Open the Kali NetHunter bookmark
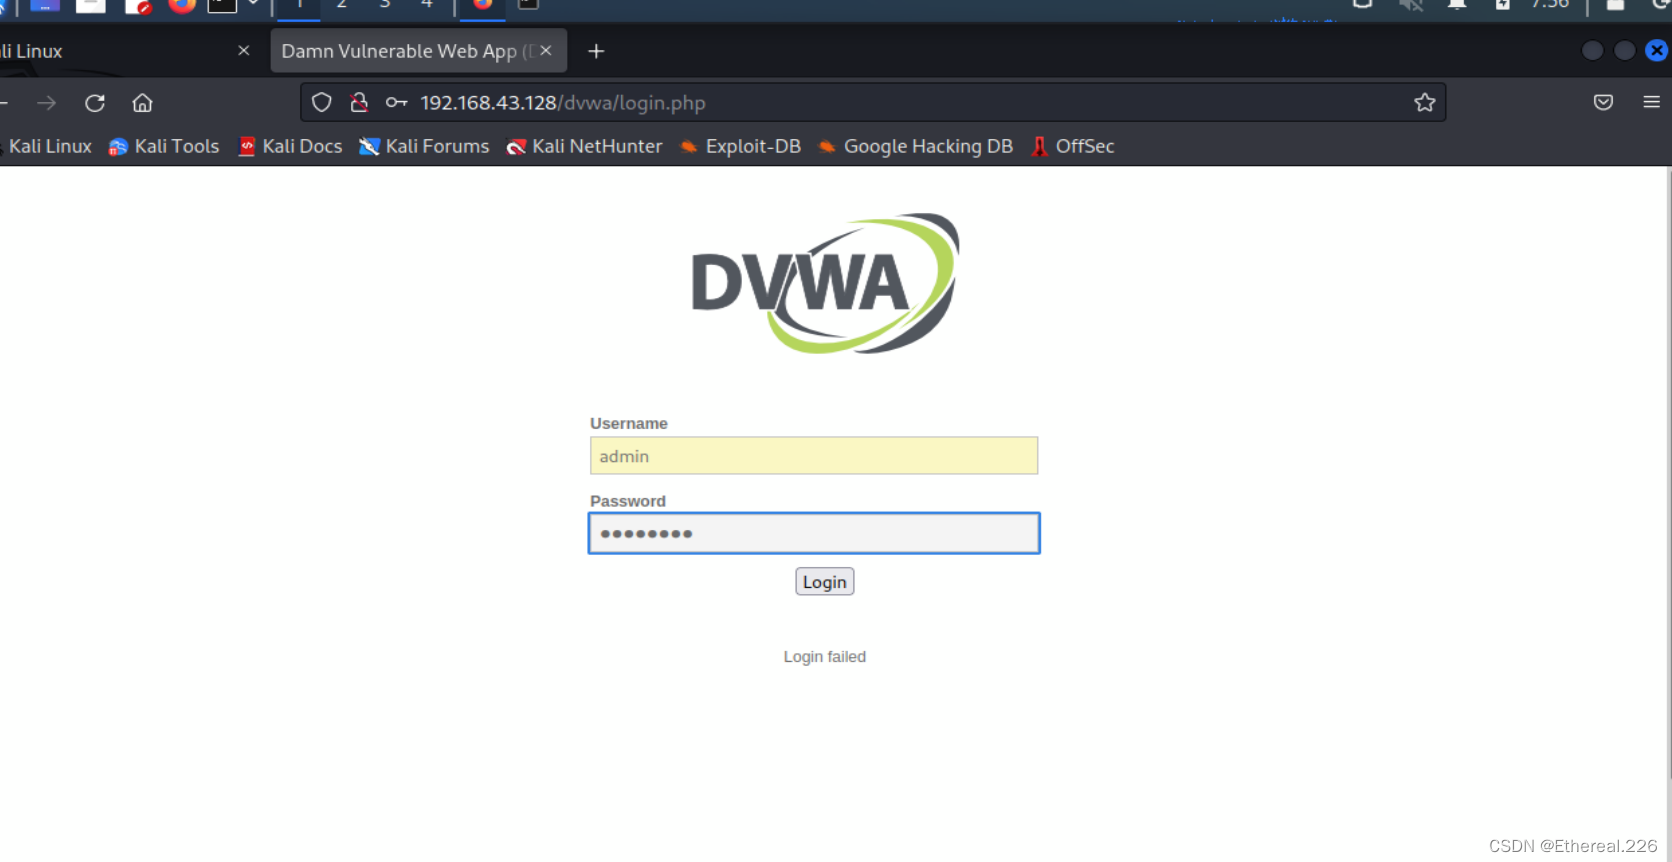Image resolution: width=1672 pixels, height=862 pixels. (584, 146)
